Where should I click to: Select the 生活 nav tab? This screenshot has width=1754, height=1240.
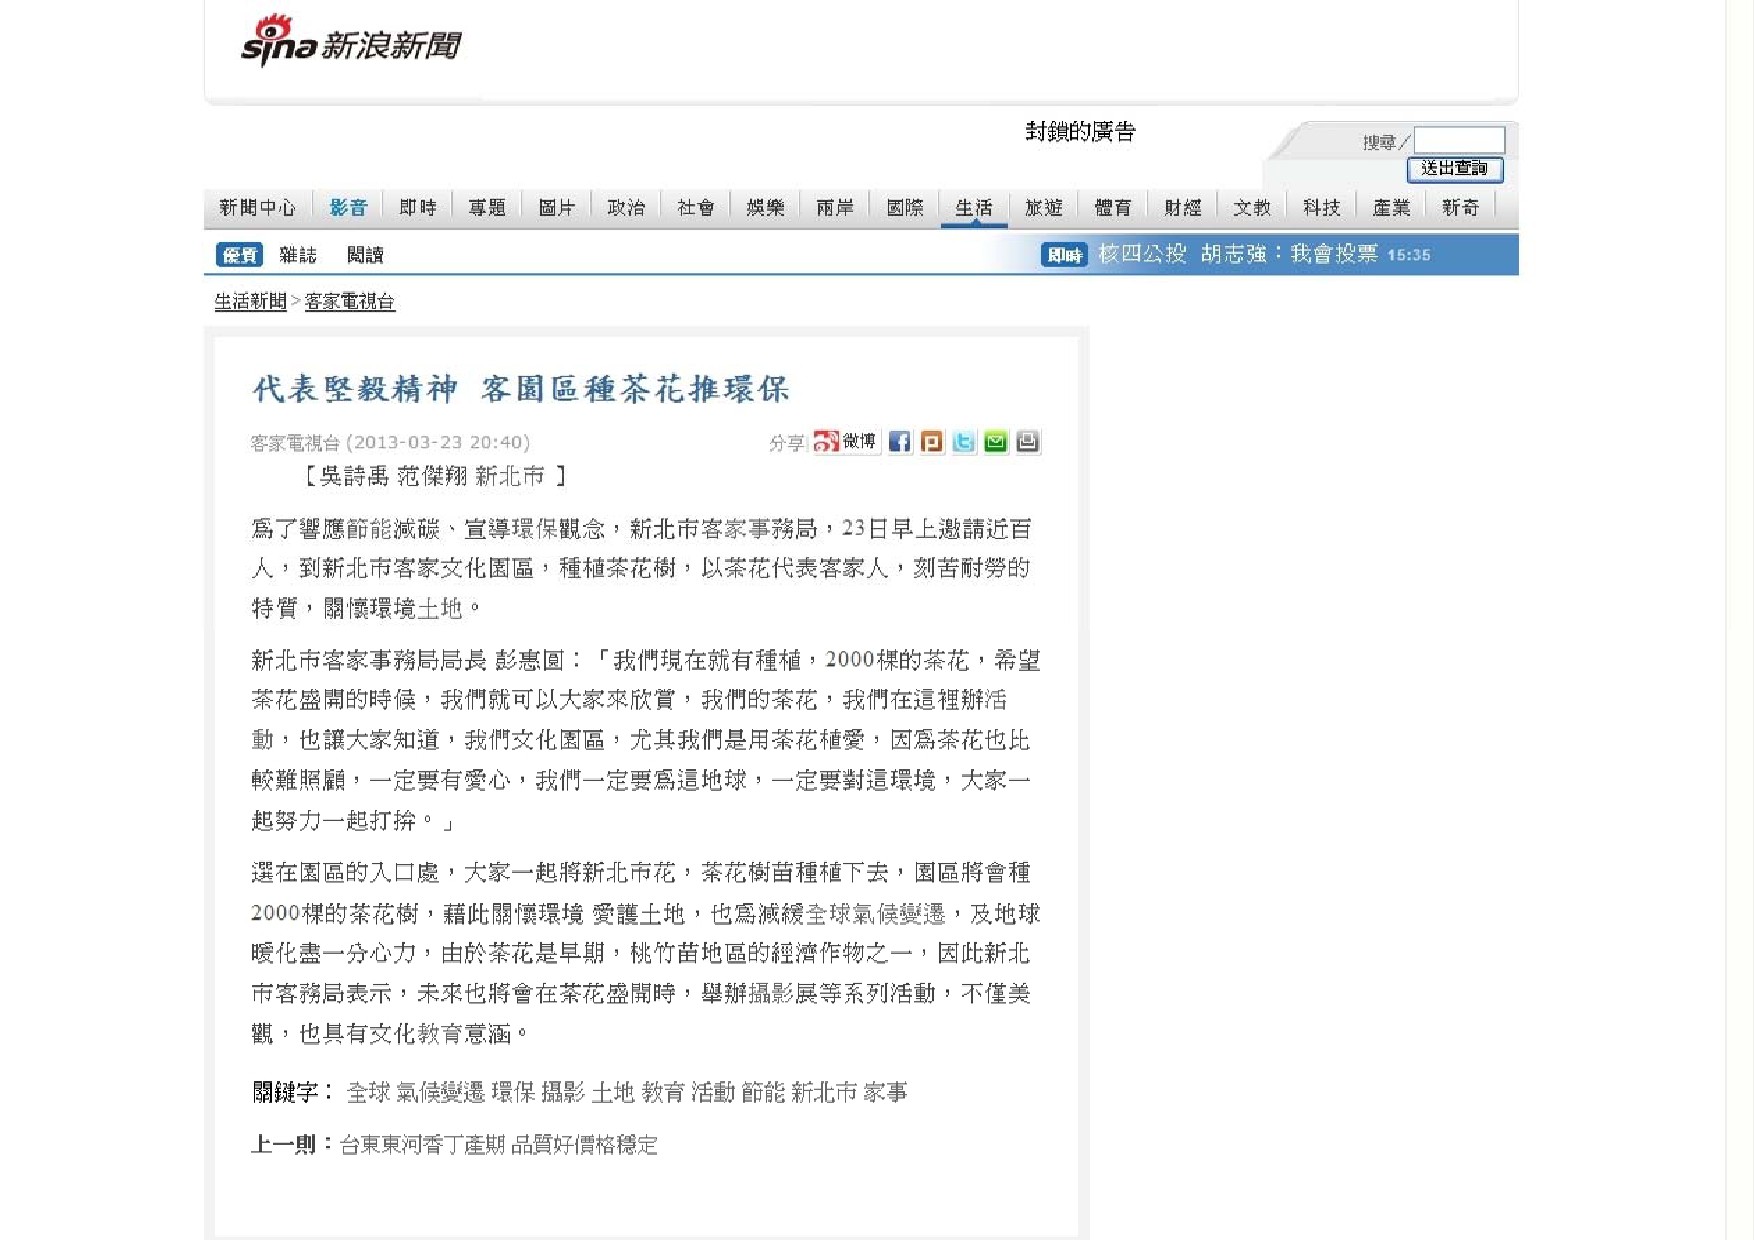pos(974,207)
